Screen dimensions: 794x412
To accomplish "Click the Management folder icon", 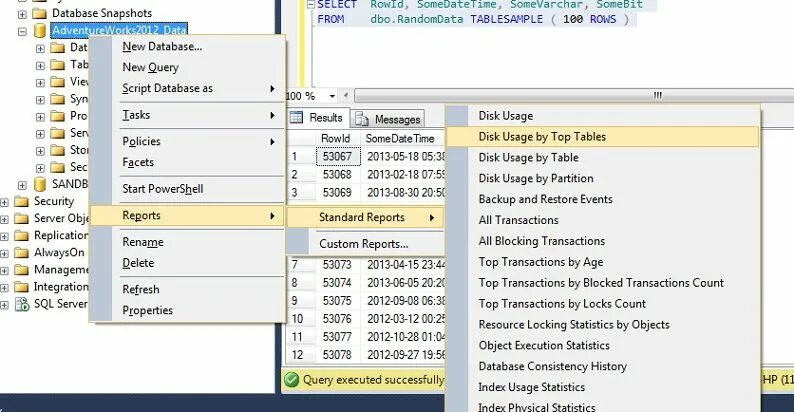I will click(21, 270).
